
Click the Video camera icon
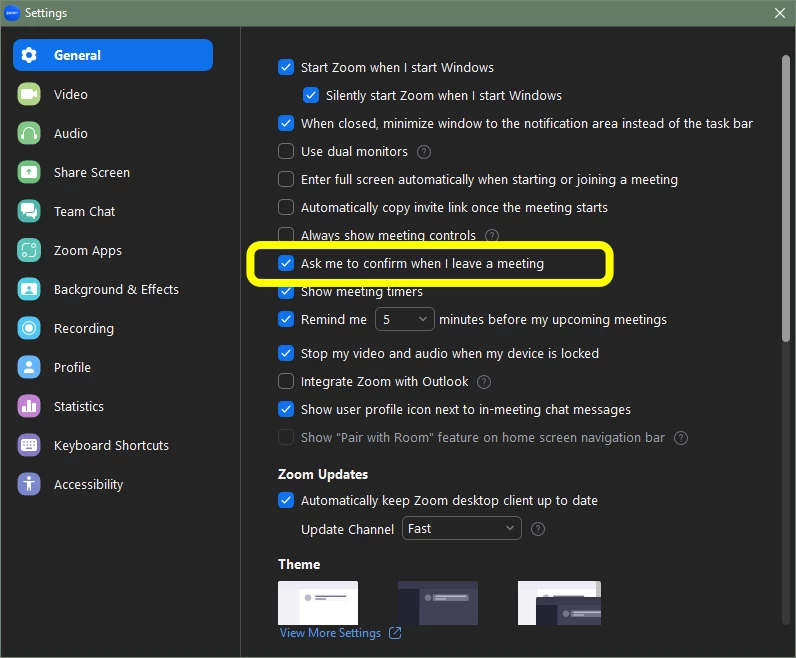29,94
